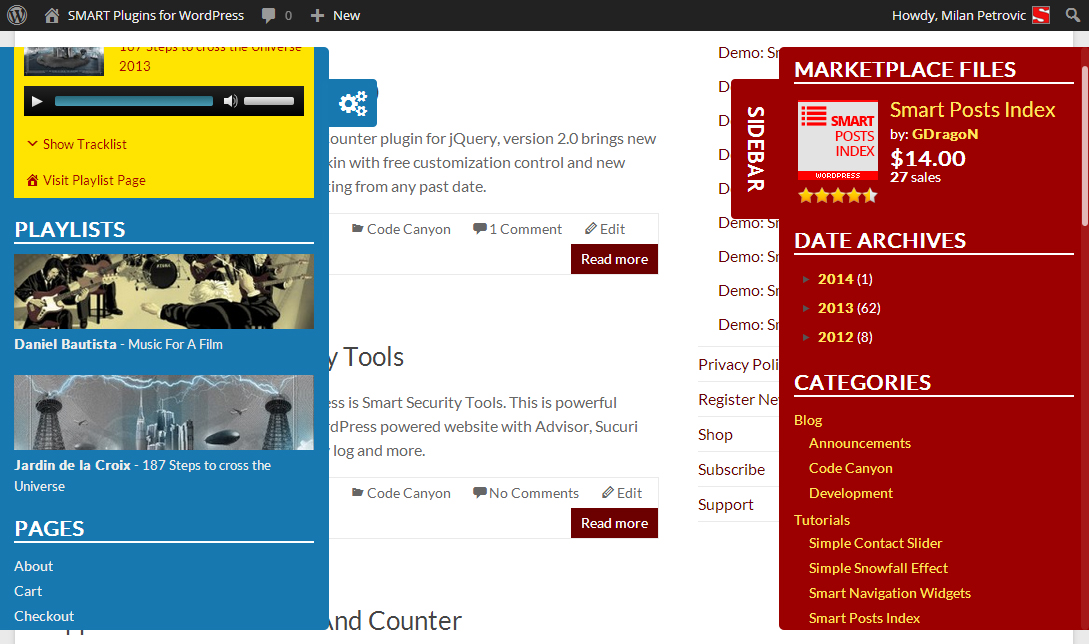
Task: Toggle the red SIDEBAR tab
Action: coord(756,149)
